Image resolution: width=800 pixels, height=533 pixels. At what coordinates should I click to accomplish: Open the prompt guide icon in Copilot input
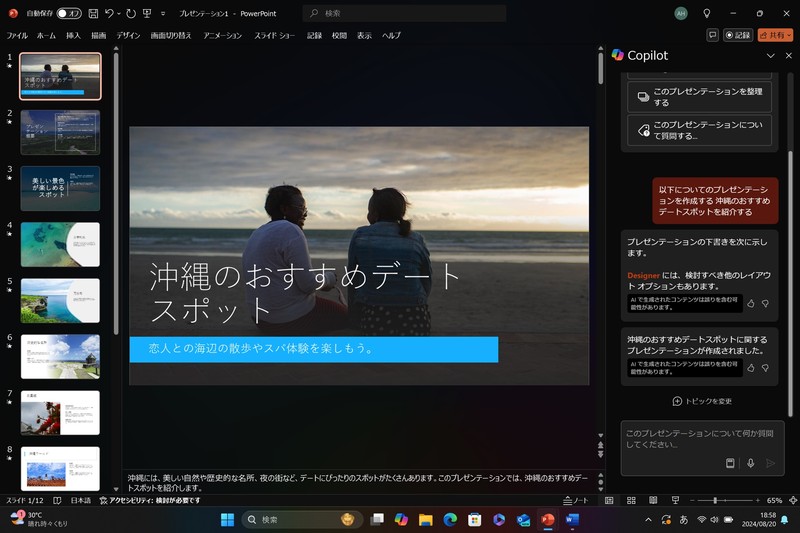pyautogui.click(x=730, y=463)
